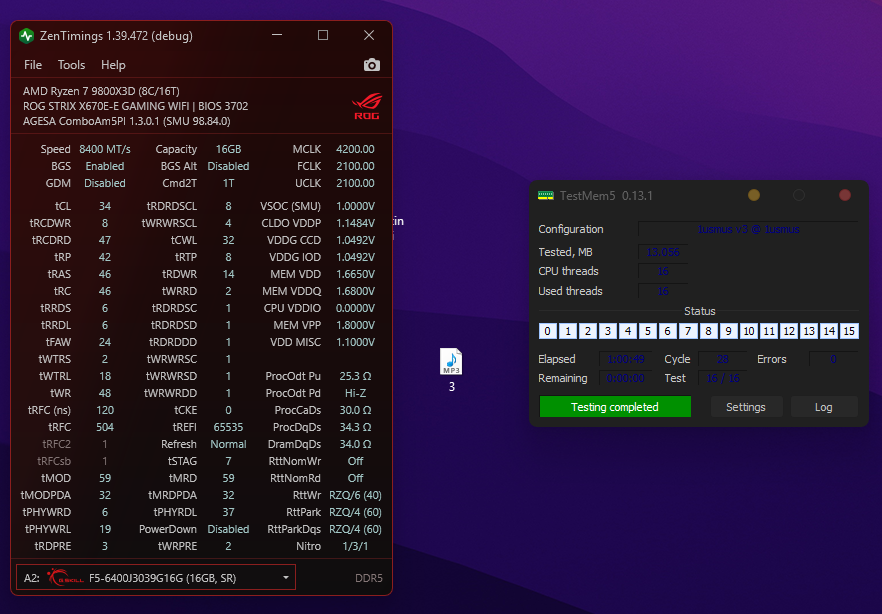Click thread status box 12
Screen dimensions: 882x614
[x=789, y=331]
